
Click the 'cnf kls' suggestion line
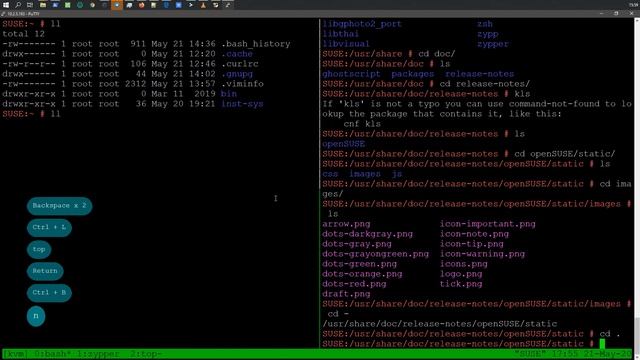(362, 124)
